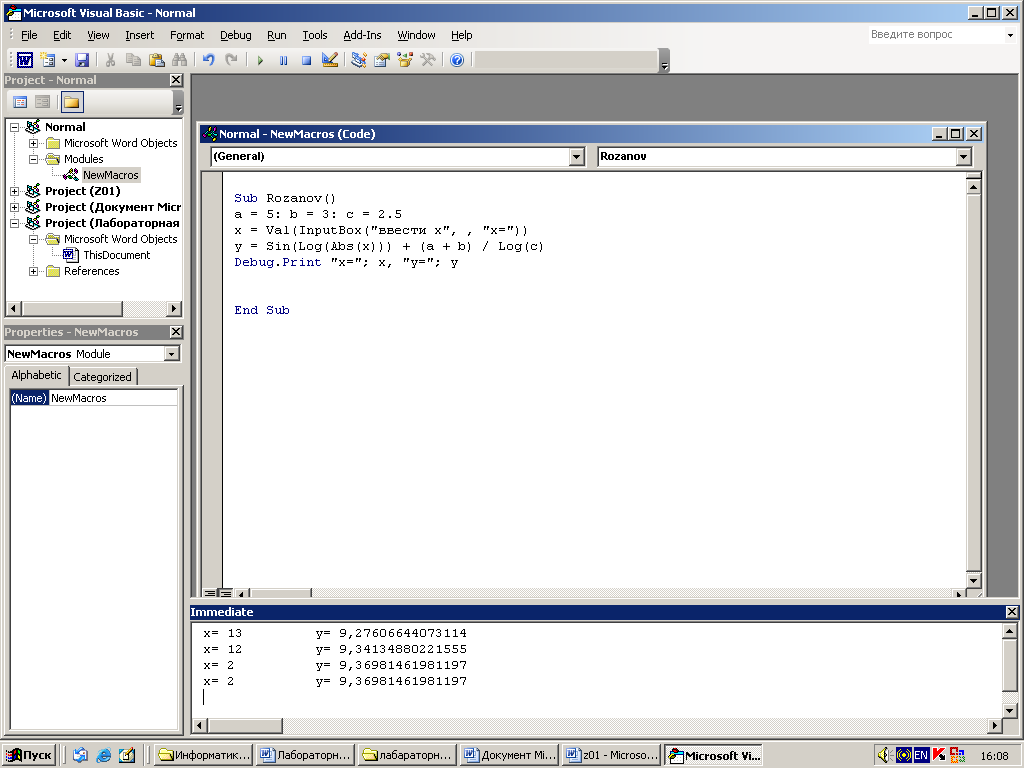Viewport: 1024px width, 768px height.
Task: Close the Properties - NewMacros panel
Action: (x=176, y=332)
